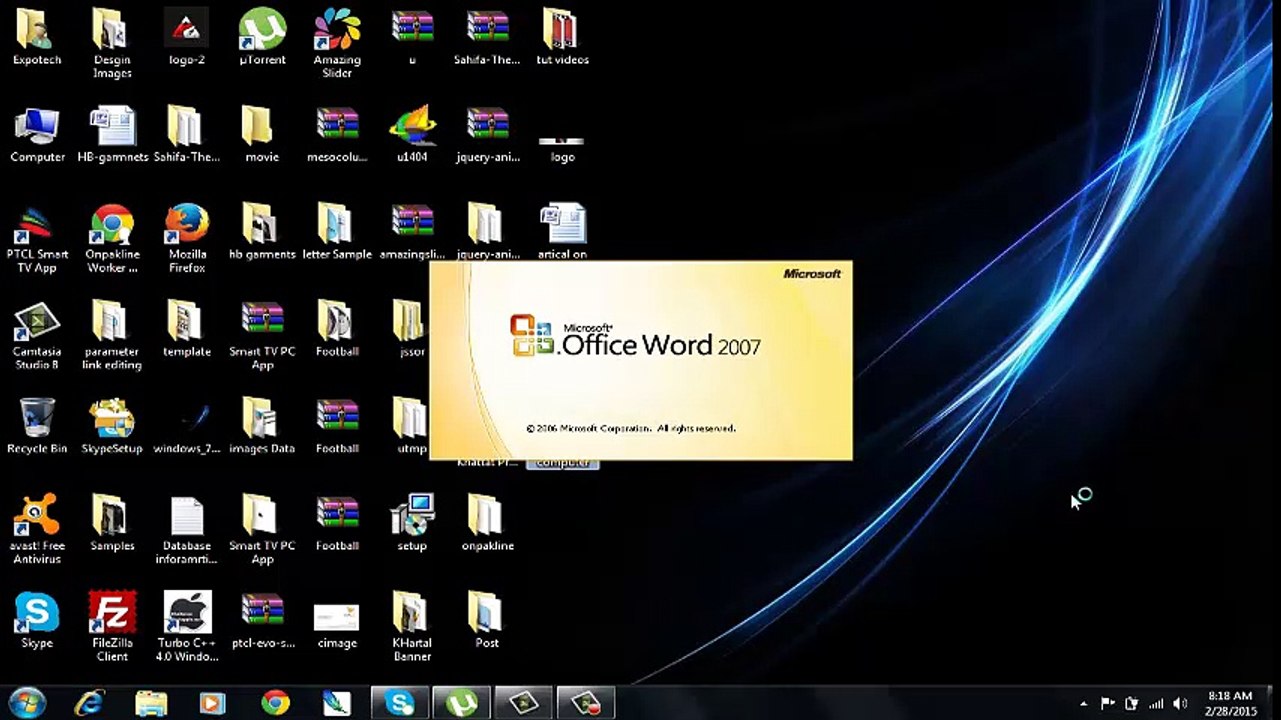Launch the µTorrent desktop shortcut
The width and height of the screenshot is (1281, 720).
click(x=262, y=38)
